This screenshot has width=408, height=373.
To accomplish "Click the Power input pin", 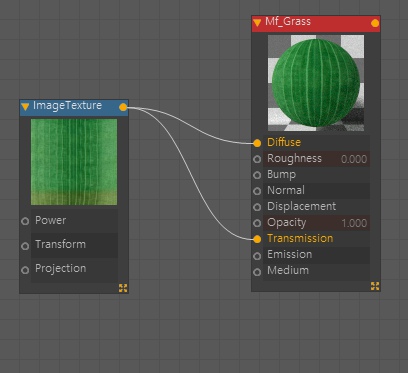I will tap(25, 221).
